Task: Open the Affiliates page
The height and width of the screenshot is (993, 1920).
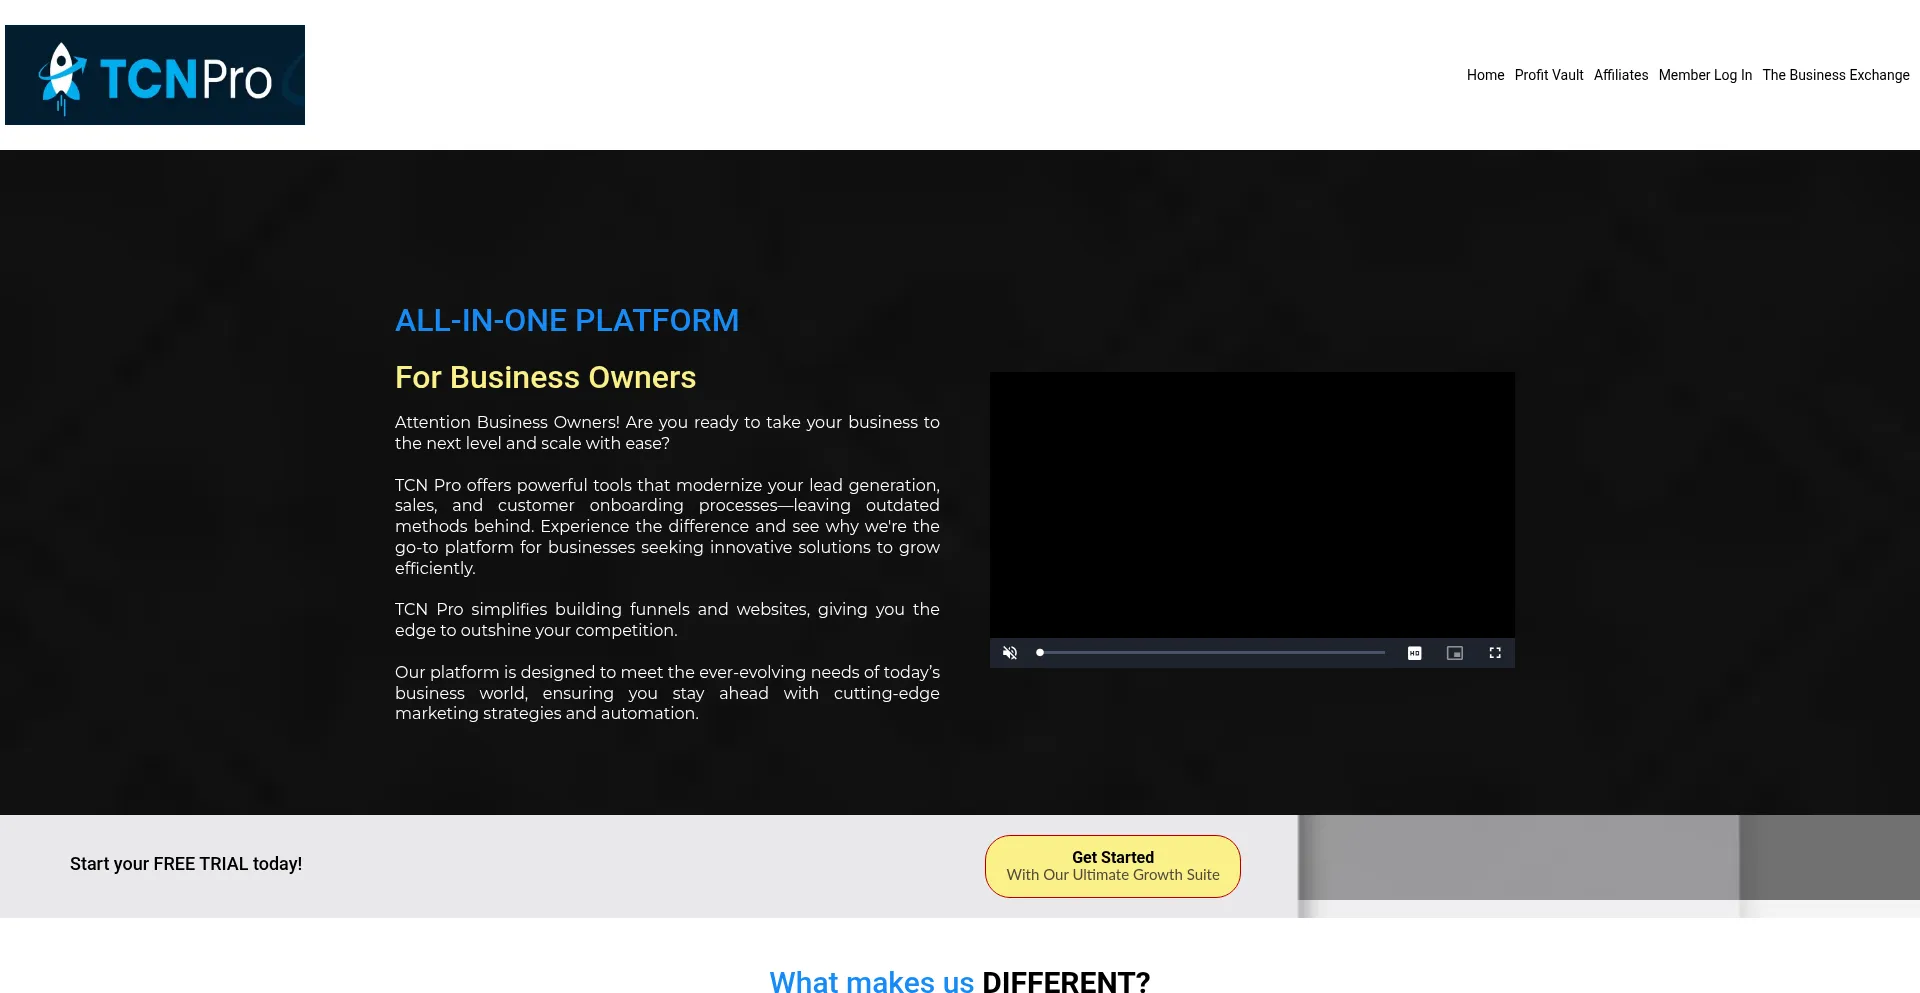Action: click(x=1621, y=75)
